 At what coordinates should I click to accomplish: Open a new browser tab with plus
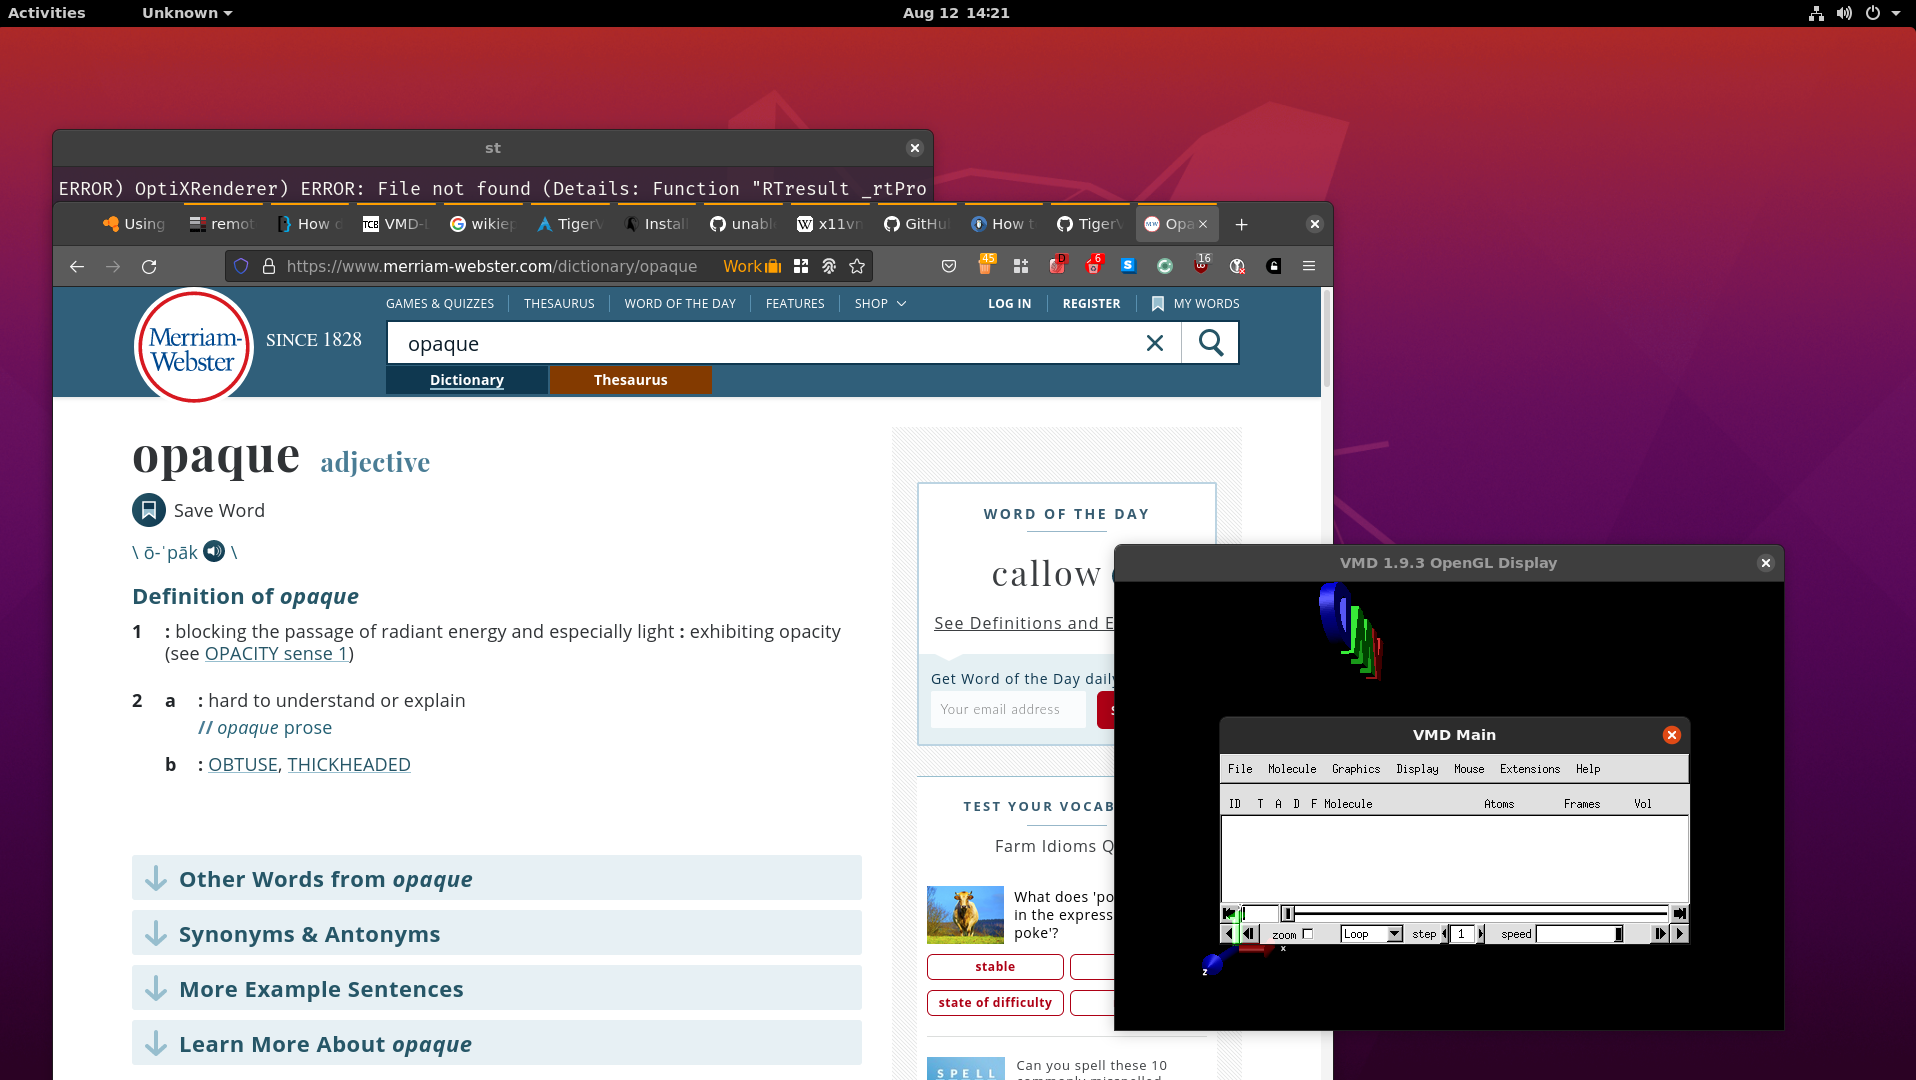click(x=1241, y=224)
